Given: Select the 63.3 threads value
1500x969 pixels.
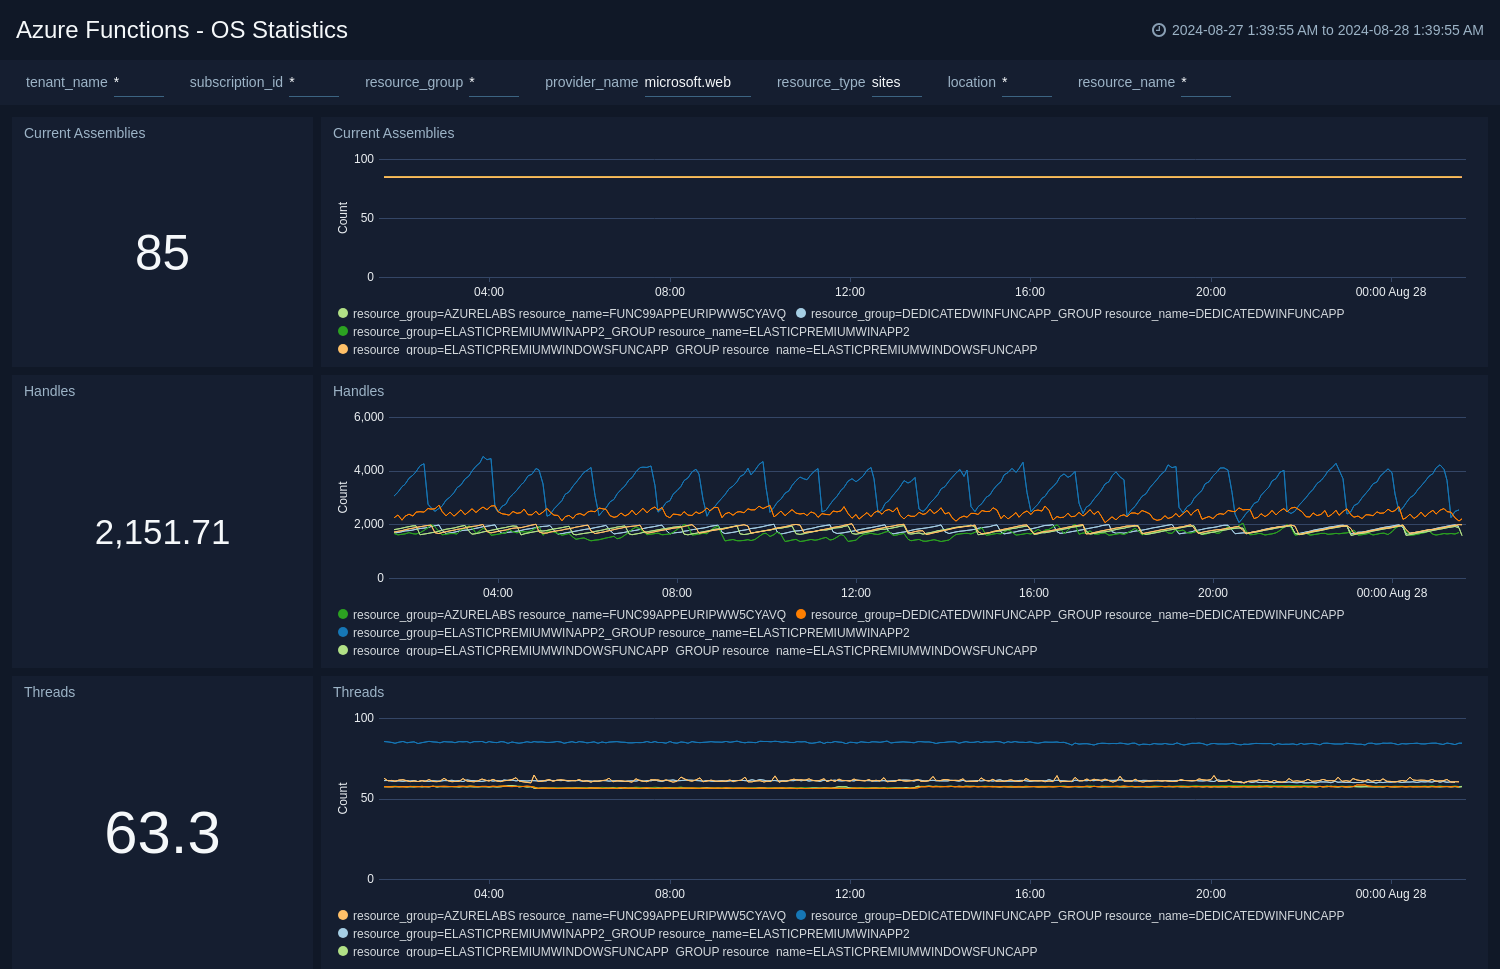Looking at the screenshot, I should (x=162, y=833).
